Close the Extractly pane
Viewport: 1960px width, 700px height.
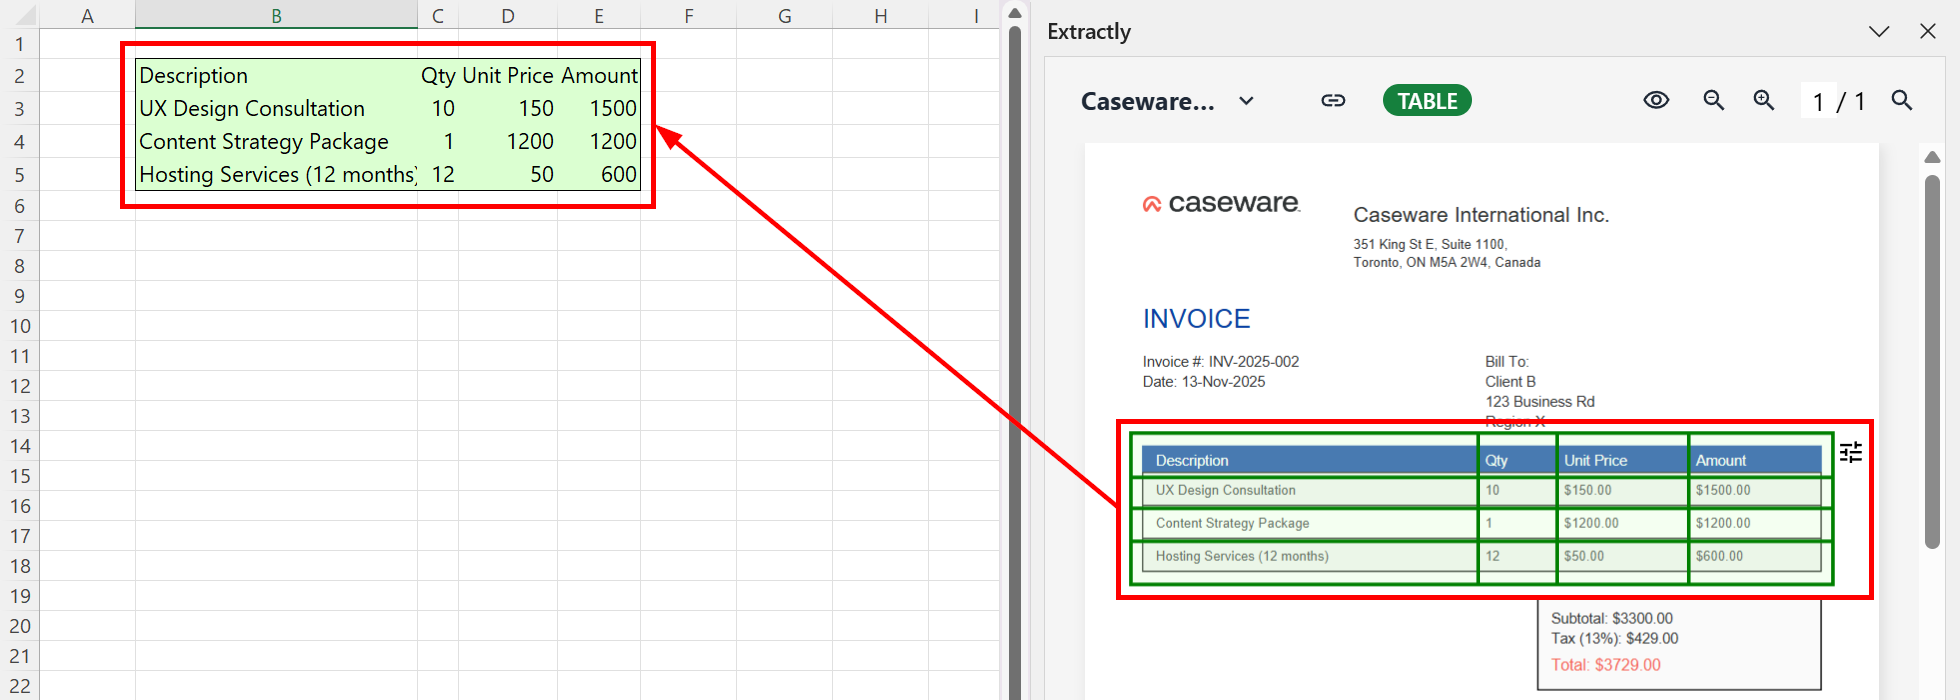point(1928,32)
